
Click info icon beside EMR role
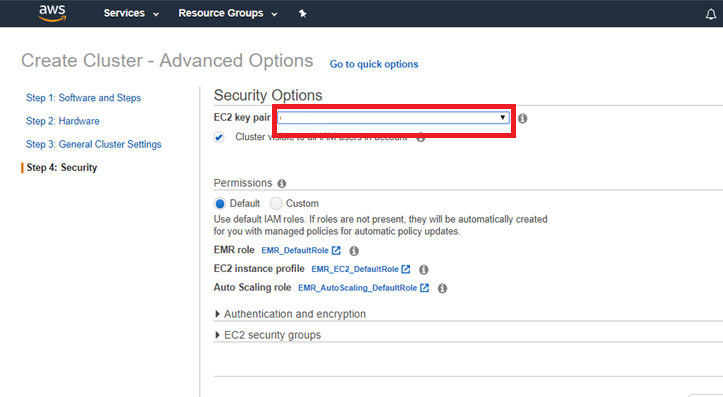354,251
